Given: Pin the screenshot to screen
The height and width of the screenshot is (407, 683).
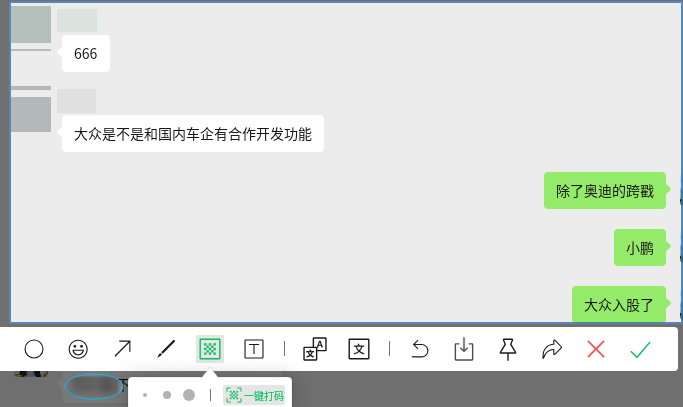Looking at the screenshot, I should pos(508,349).
